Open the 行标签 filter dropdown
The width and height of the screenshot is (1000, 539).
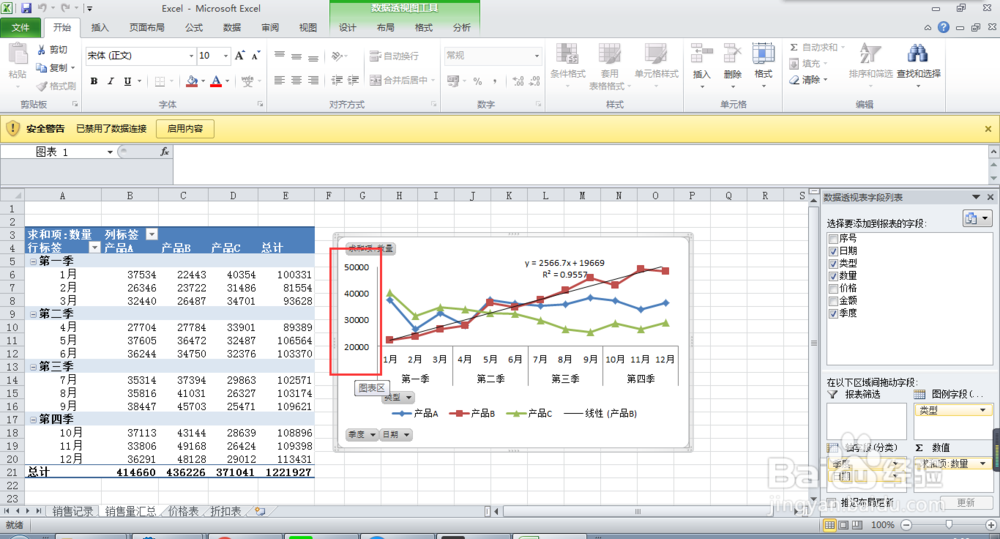[x=94, y=247]
